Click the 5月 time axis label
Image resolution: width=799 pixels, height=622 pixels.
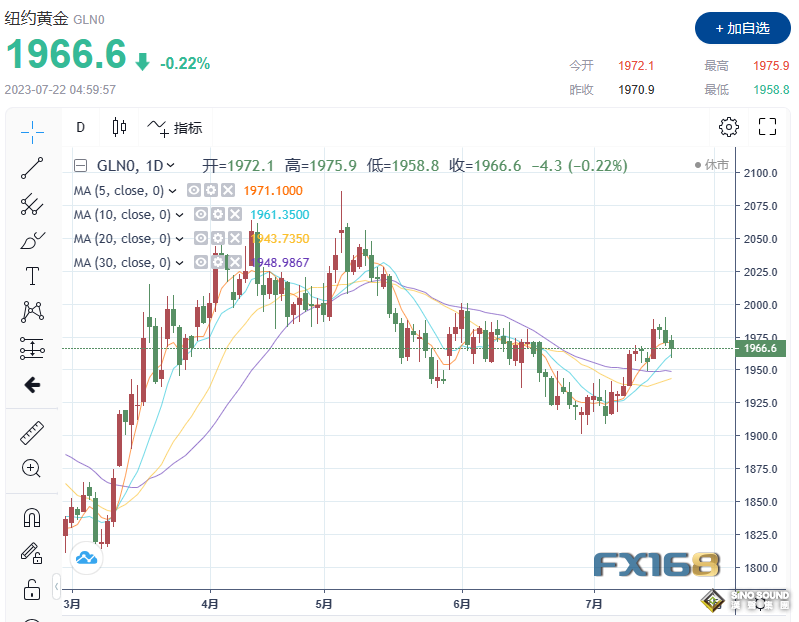[324, 604]
